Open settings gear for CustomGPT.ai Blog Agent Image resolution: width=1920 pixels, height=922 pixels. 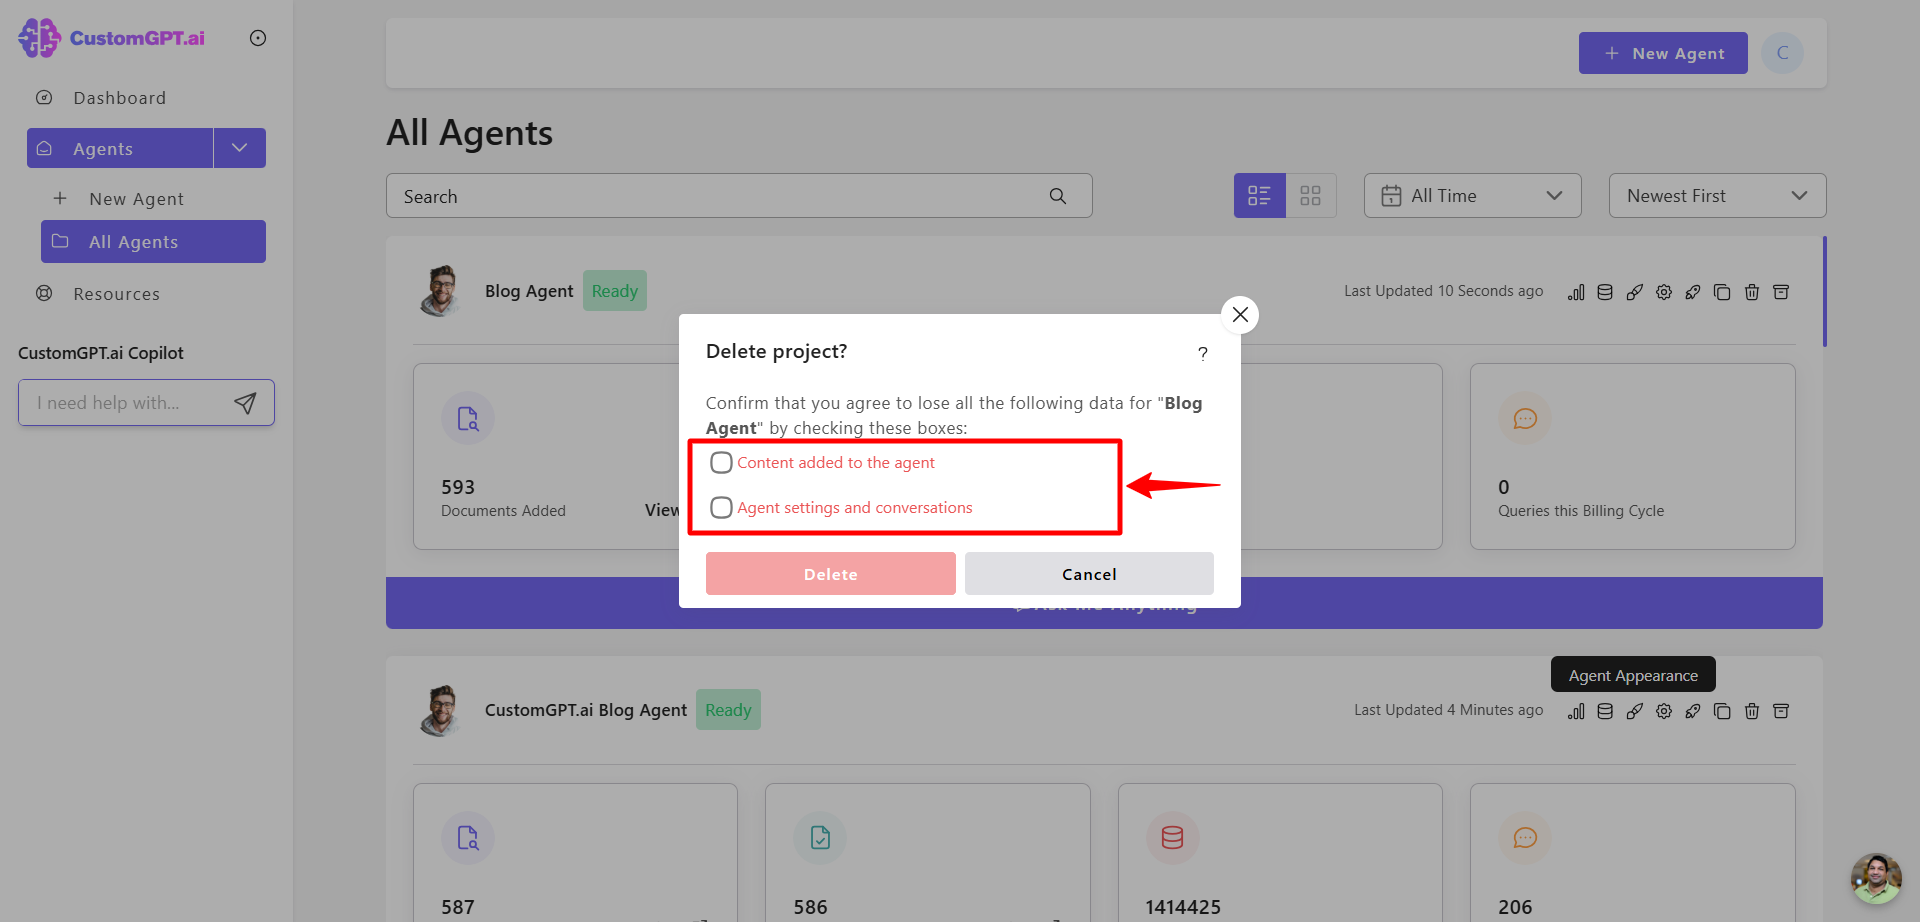click(x=1664, y=711)
